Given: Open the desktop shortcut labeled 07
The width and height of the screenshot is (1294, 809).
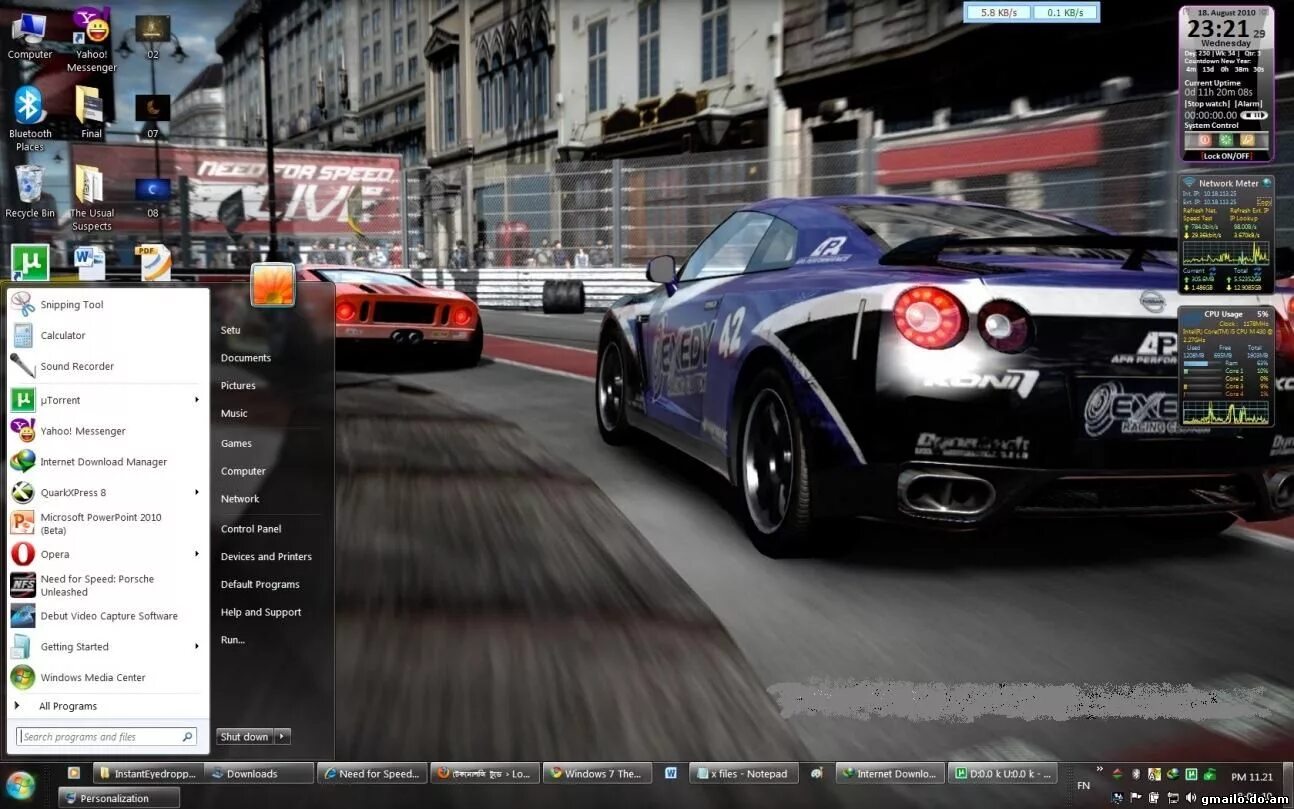Looking at the screenshot, I should click(x=152, y=116).
